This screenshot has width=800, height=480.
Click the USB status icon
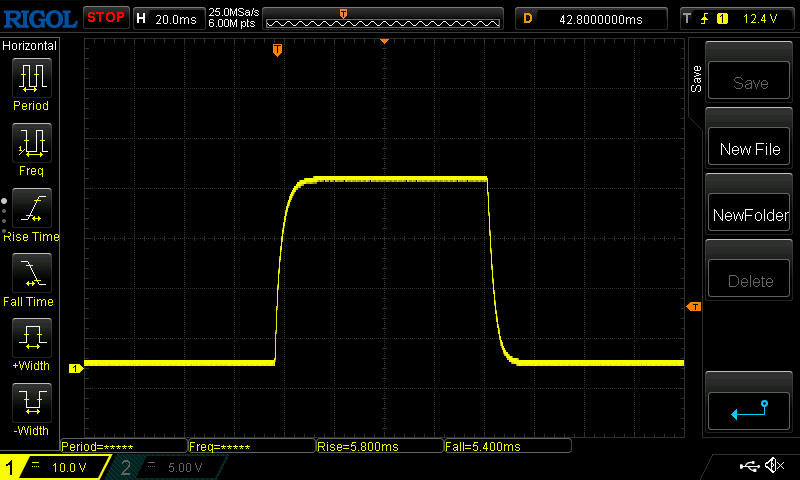click(748, 466)
